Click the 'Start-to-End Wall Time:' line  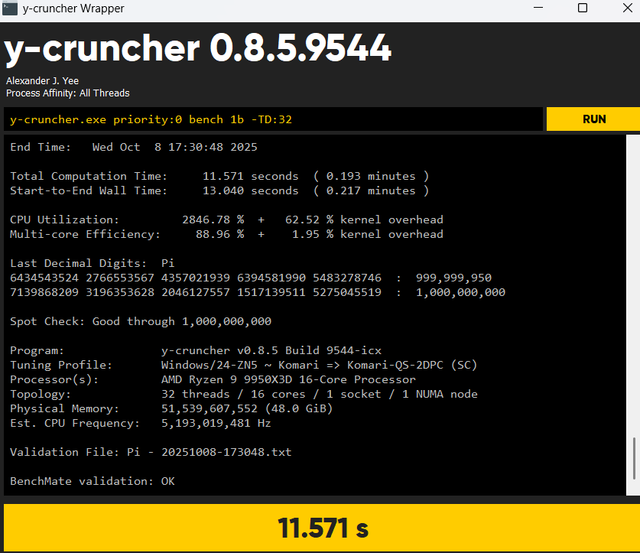[220, 191]
